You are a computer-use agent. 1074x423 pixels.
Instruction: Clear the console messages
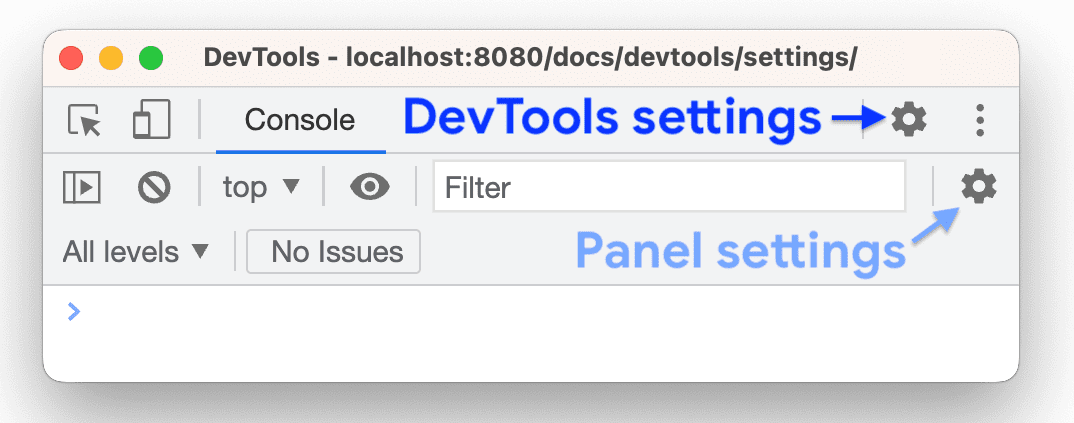coord(154,187)
